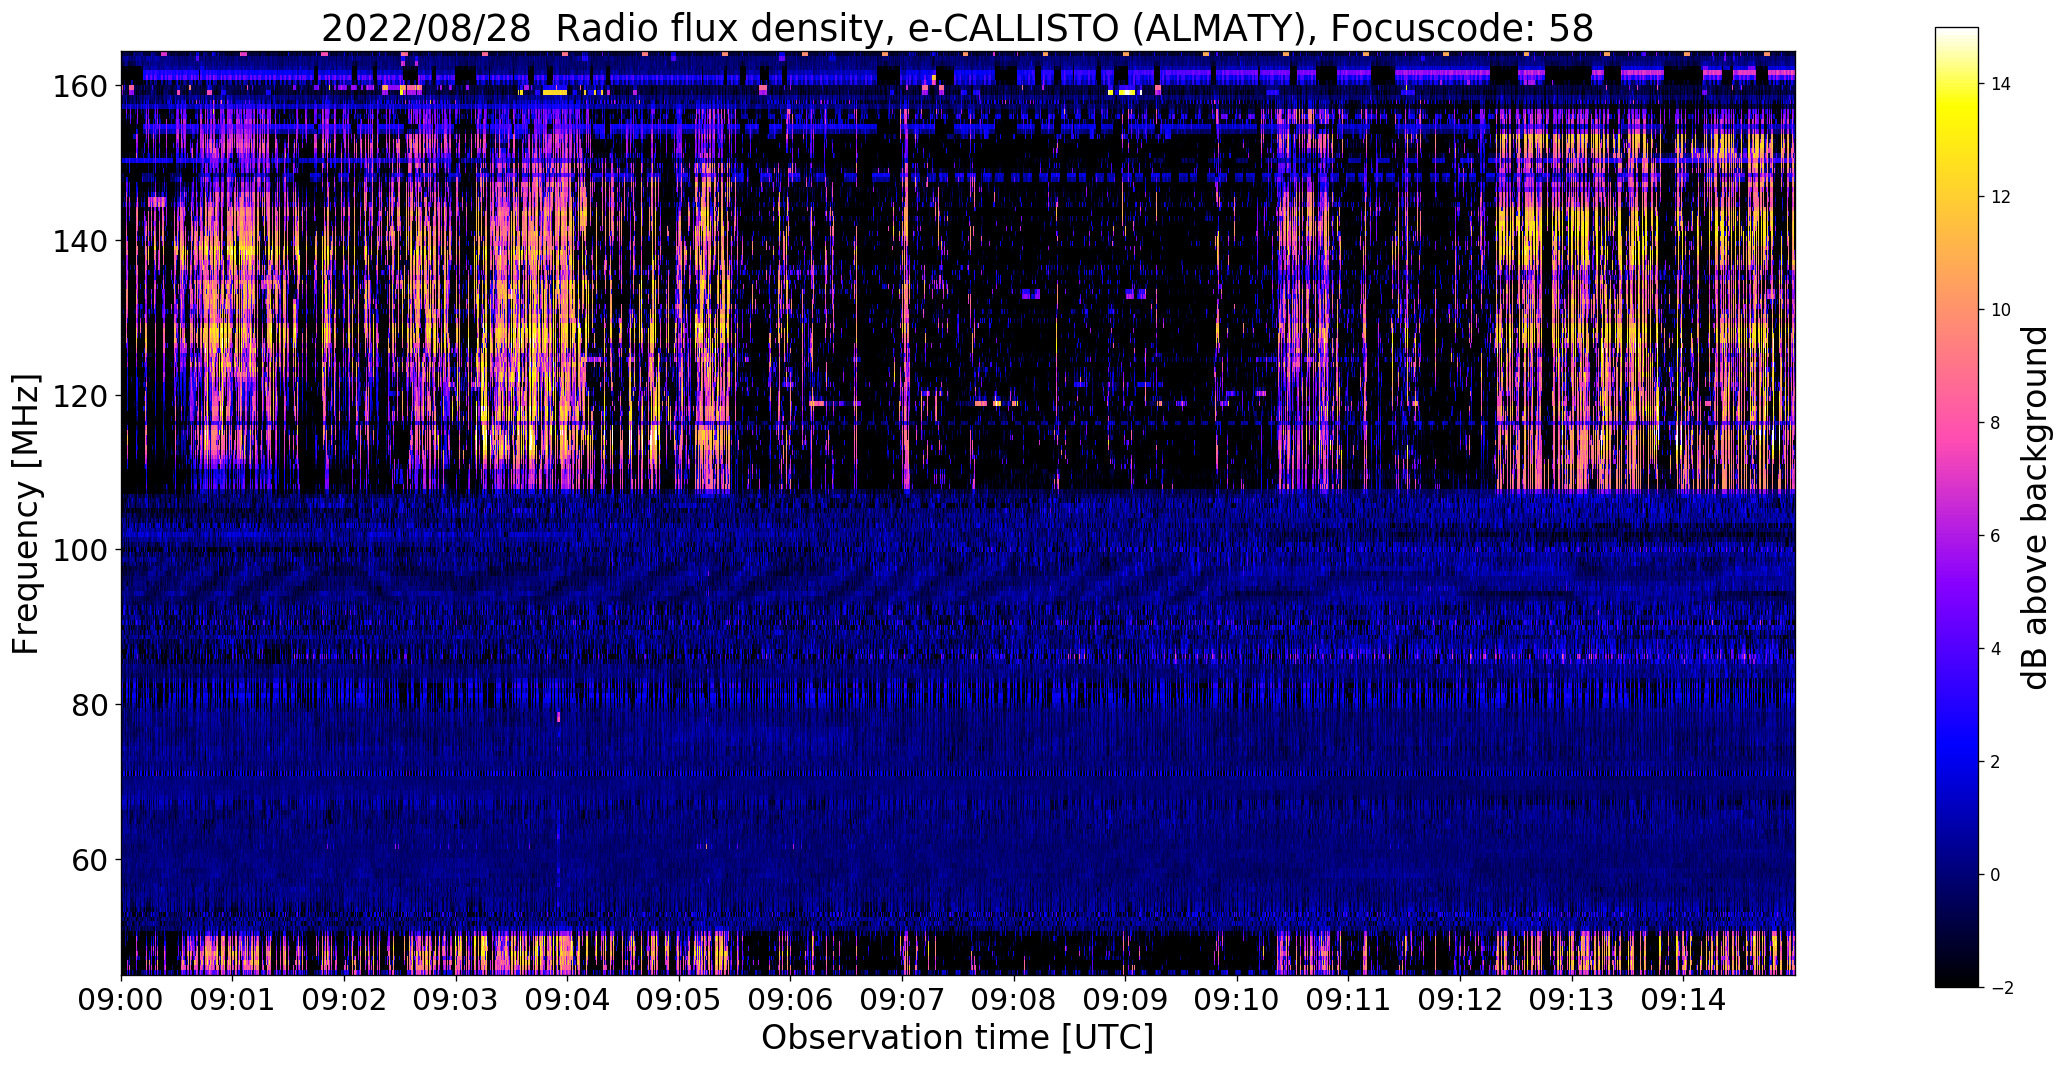Click the 09:06 time tick label
Screen dimensions: 2066x1067
791,999
